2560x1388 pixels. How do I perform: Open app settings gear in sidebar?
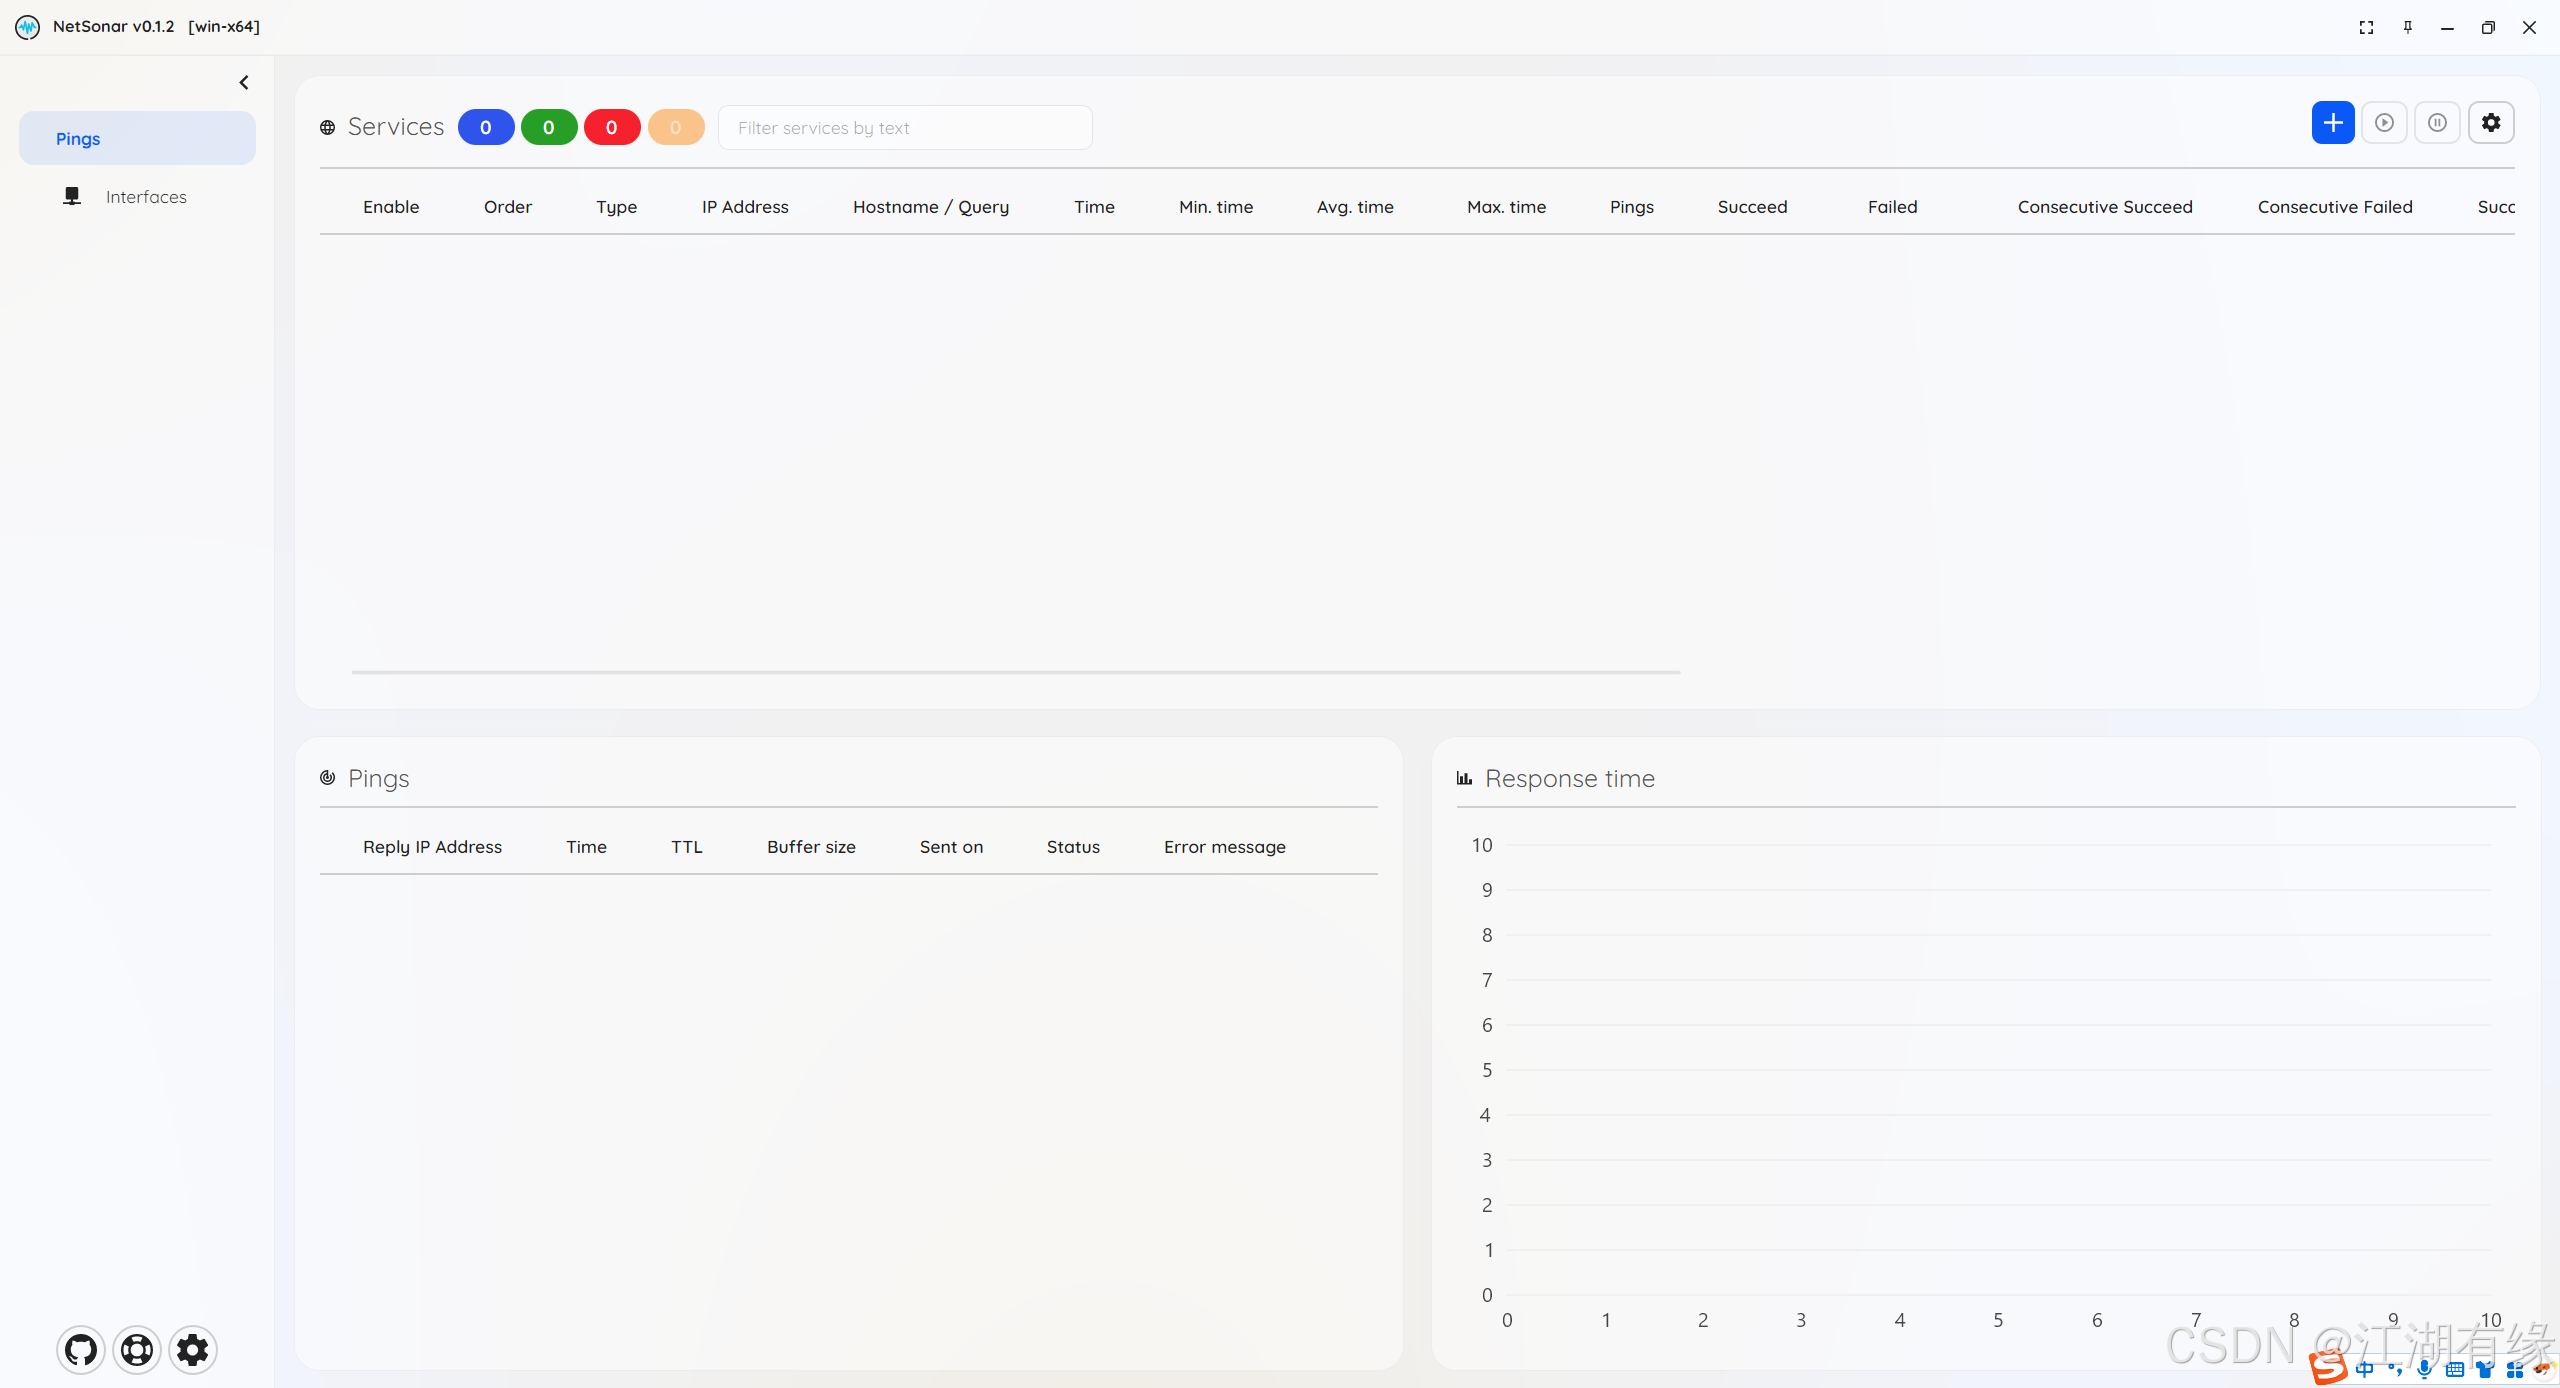click(193, 1350)
